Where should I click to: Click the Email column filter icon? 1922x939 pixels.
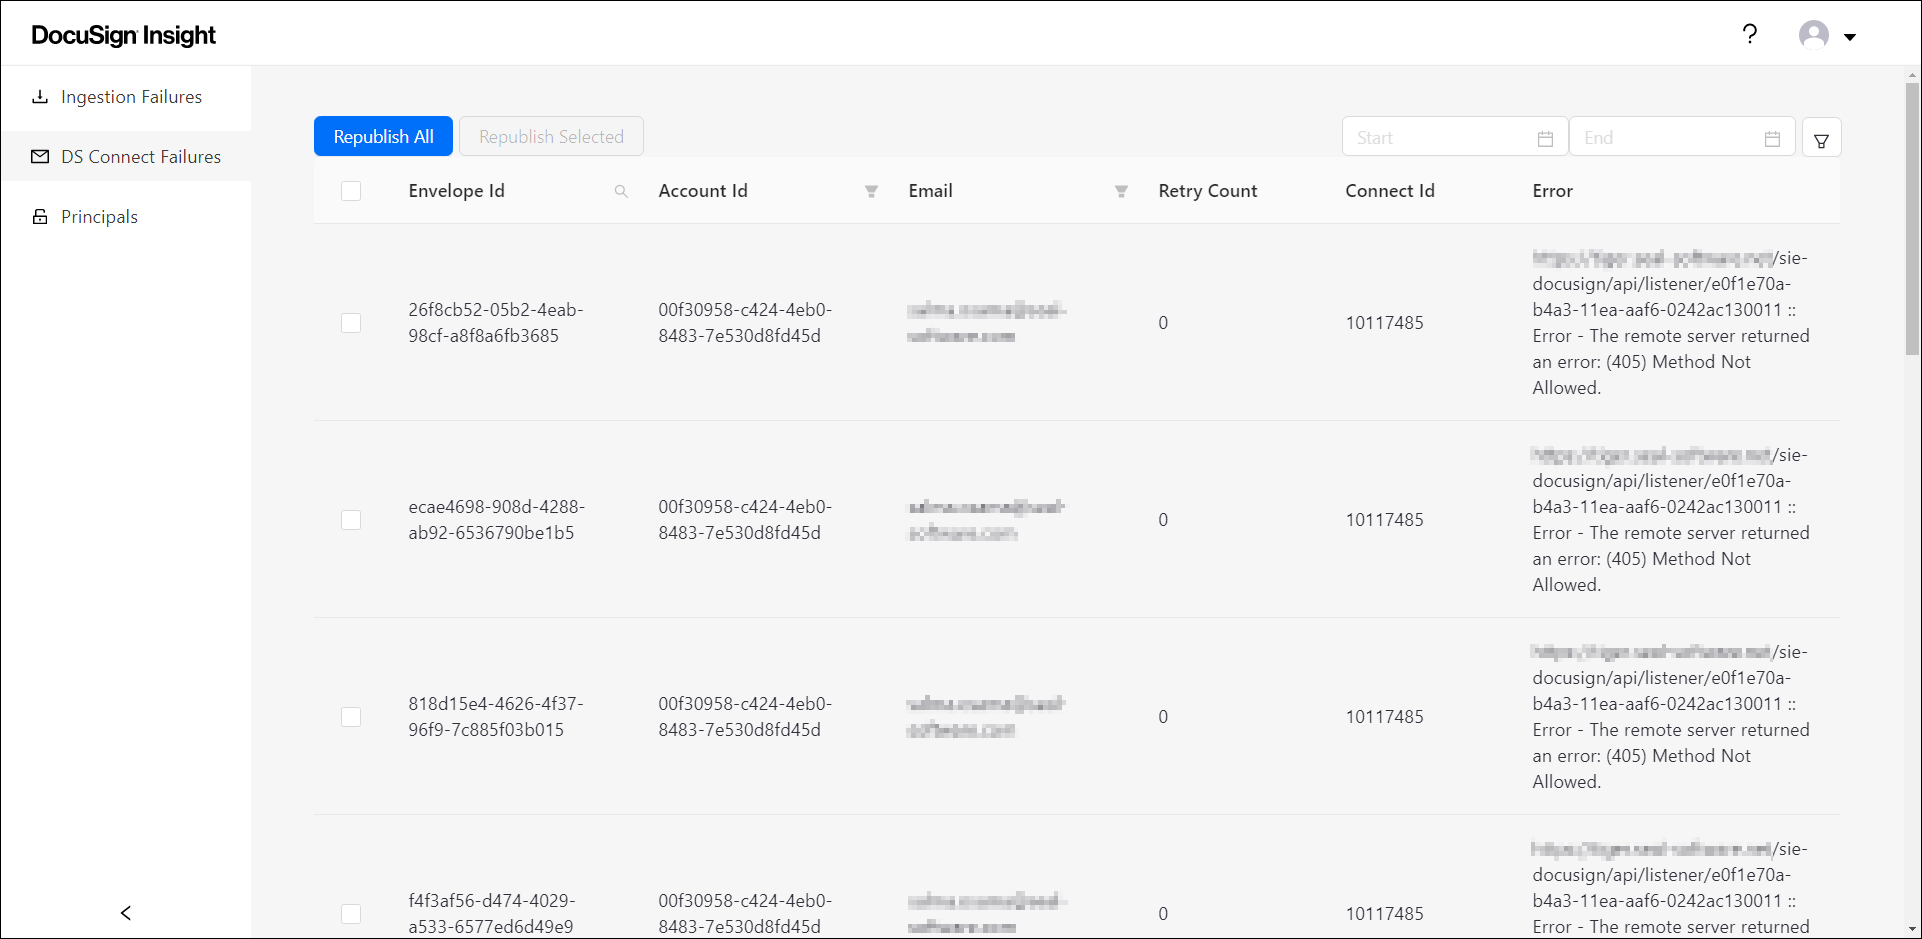(1120, 191)
